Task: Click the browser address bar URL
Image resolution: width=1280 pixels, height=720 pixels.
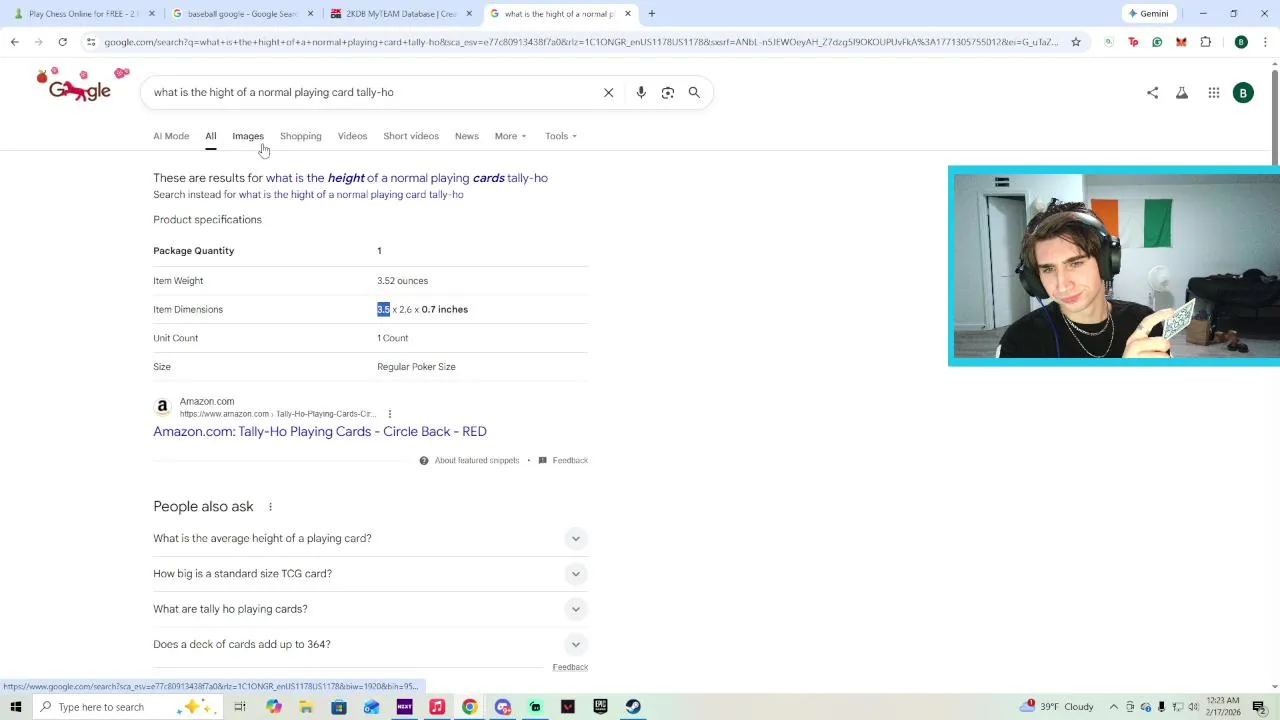Action: tap(580, 42)
